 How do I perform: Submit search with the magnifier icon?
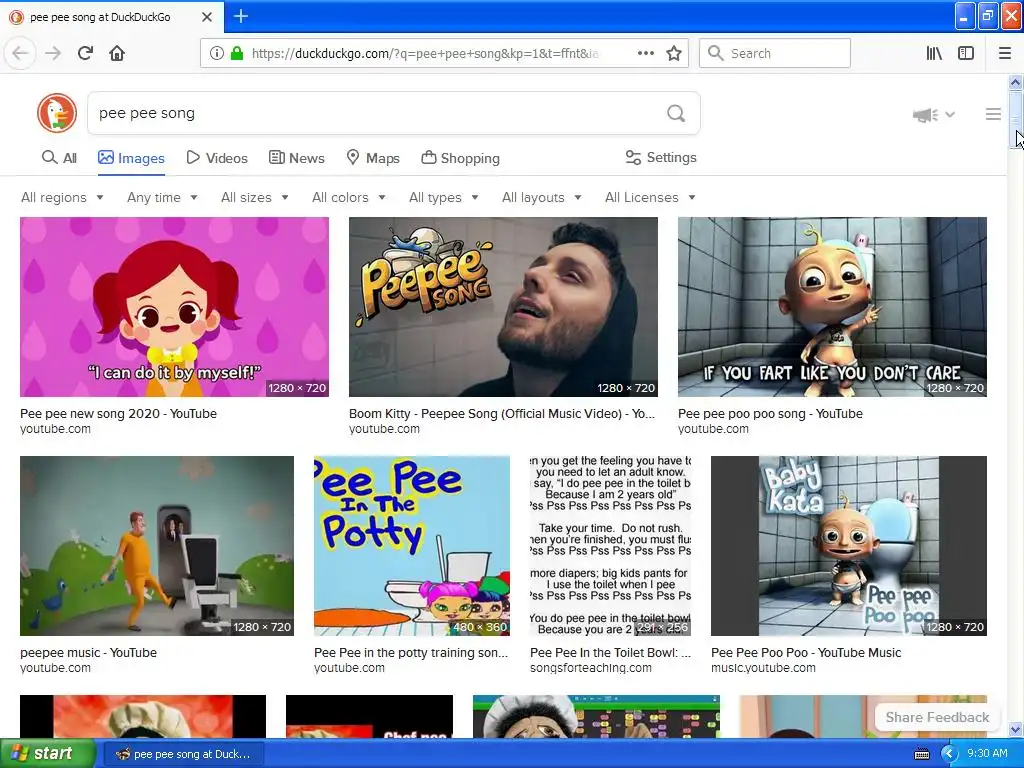point(676,114)
